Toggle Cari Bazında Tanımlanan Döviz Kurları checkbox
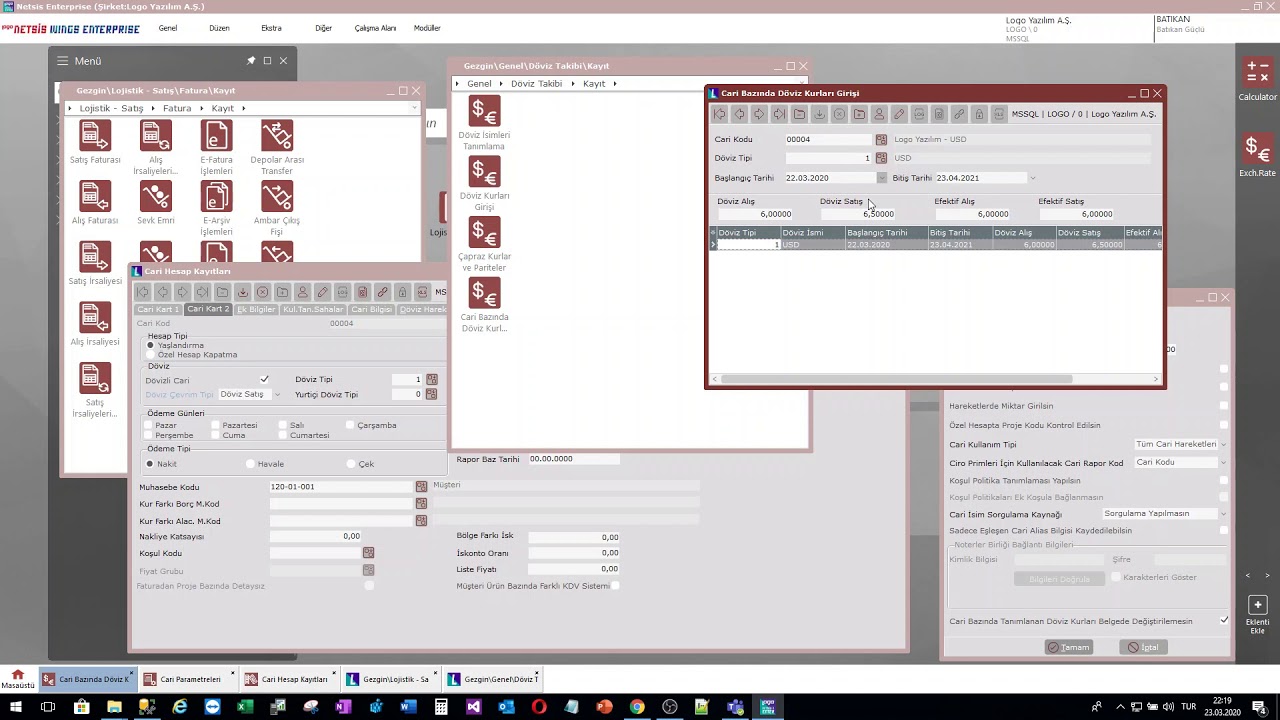Image resolution: width=1280 pixels, height=720 pixels. pos(1224,621)
